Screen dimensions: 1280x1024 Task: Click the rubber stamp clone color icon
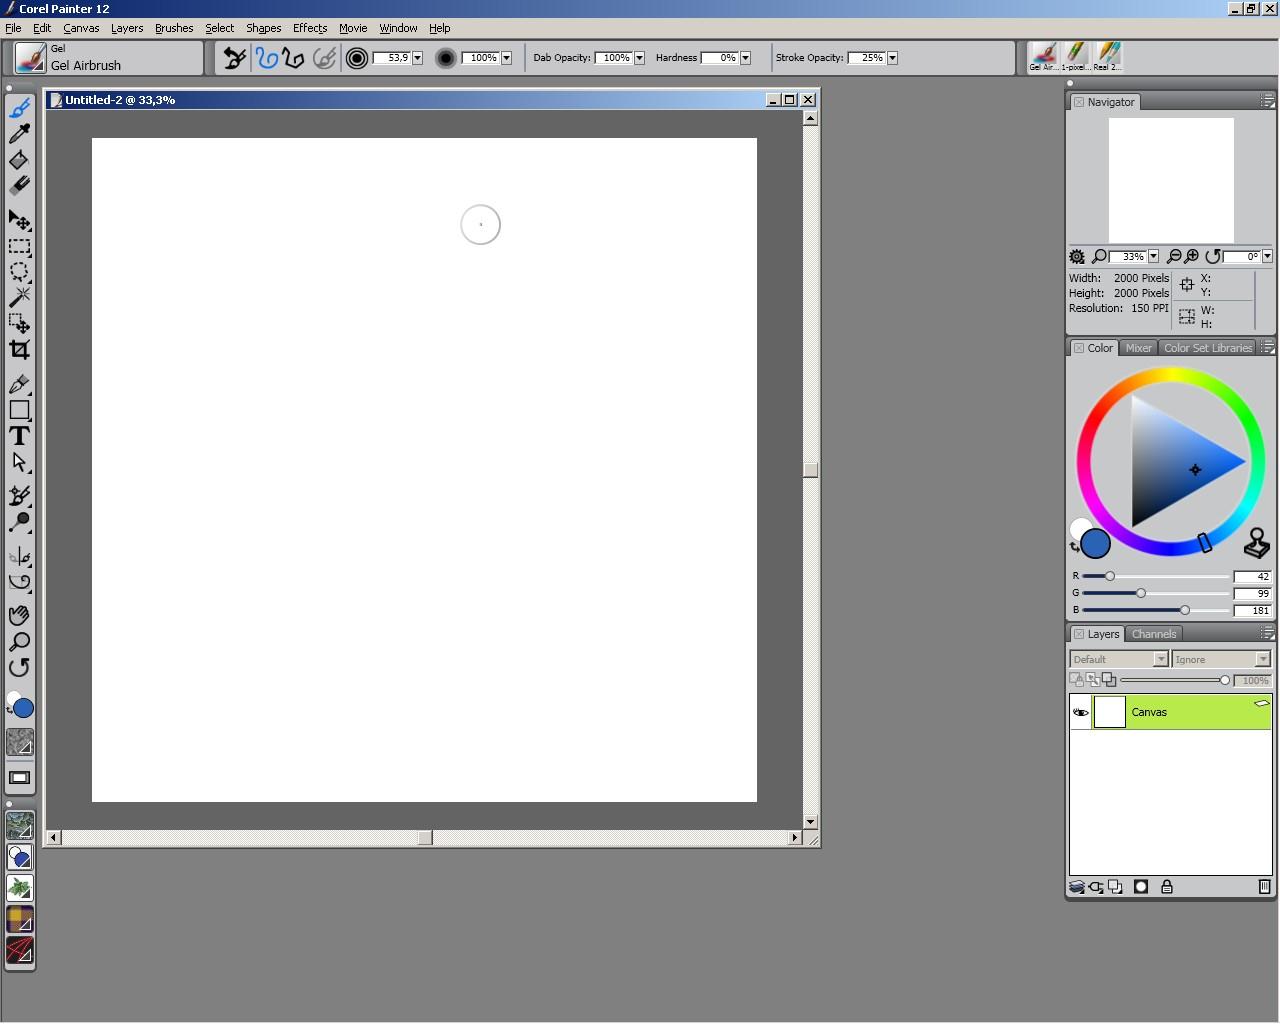tap(1257, 543)
